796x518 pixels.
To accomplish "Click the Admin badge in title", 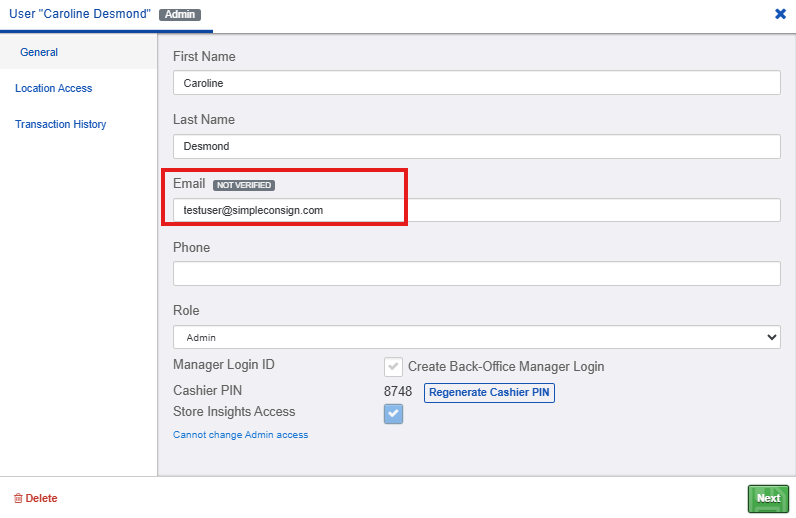I will [180, 15].
